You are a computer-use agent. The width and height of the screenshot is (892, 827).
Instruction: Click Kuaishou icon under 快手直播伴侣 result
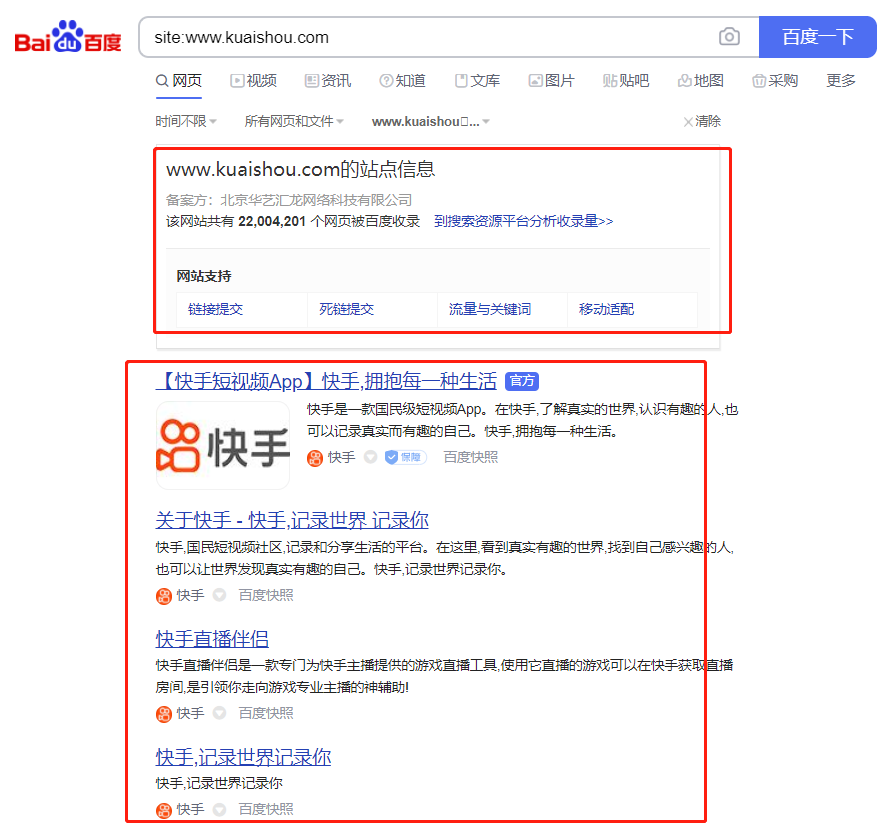click(x=164, y=714)
